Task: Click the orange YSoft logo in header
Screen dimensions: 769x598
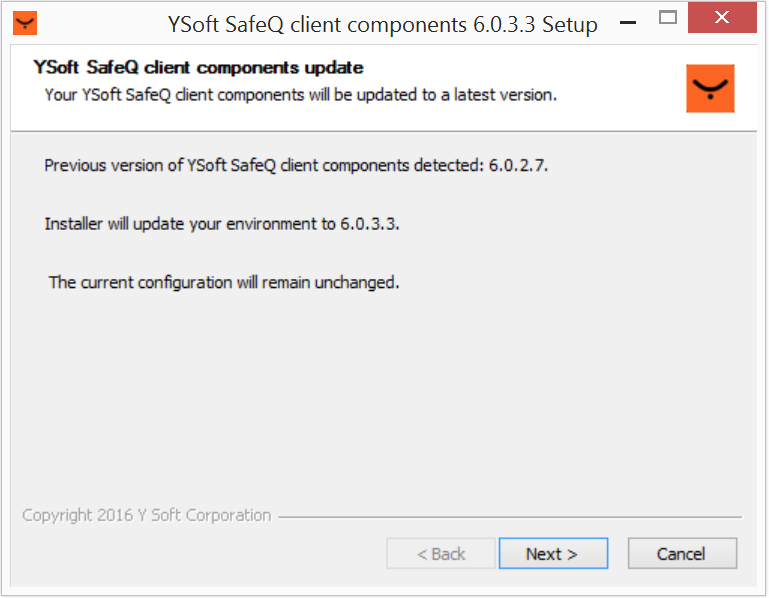Action: [711, 89]
